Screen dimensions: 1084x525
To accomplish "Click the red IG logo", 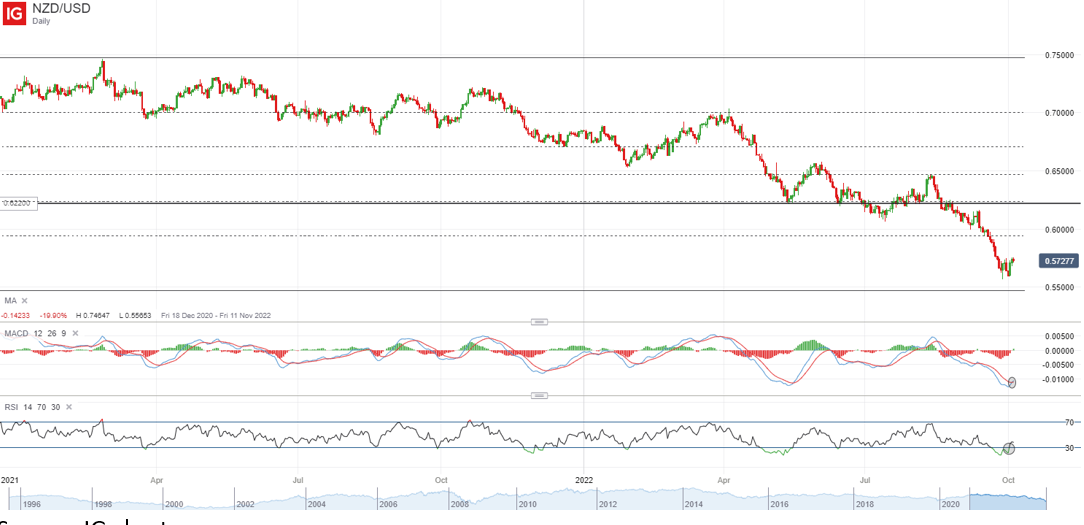I will (x=14, y=14).
